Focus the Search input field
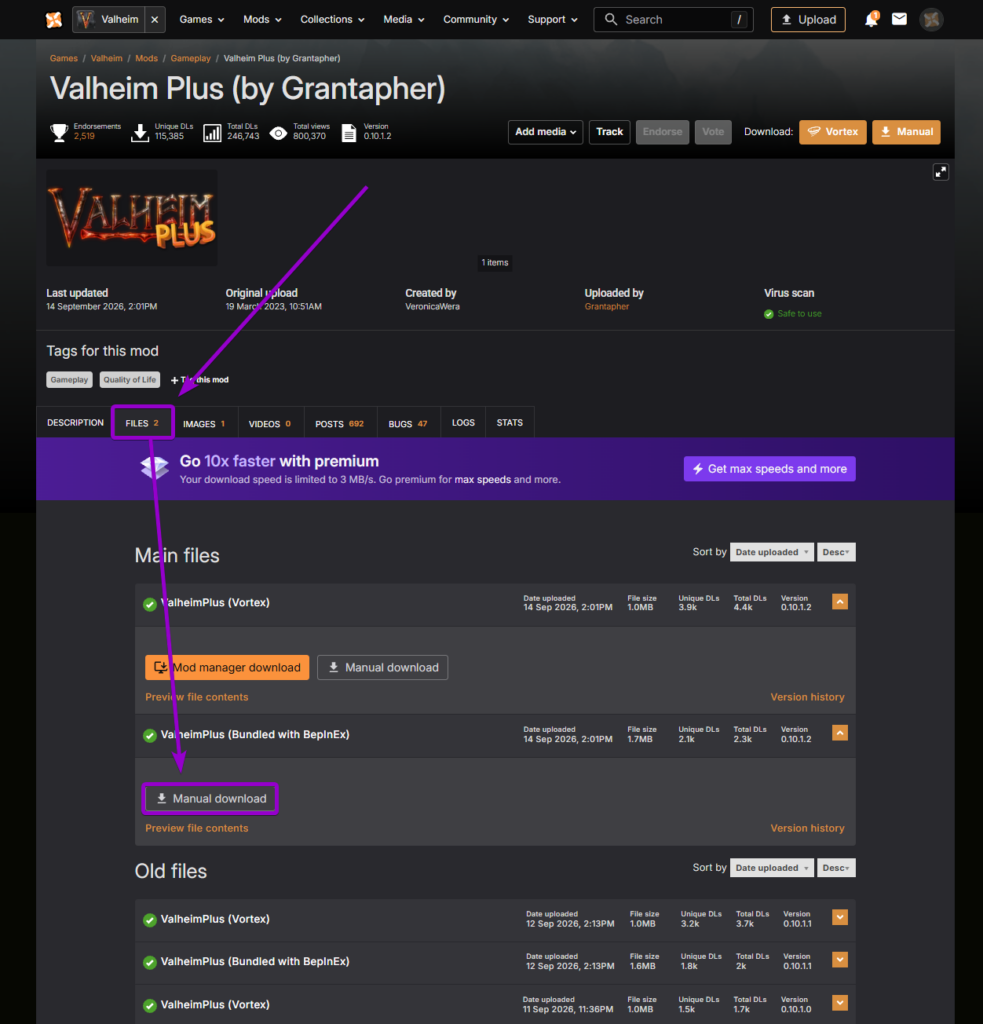 [x=673, y=20]
